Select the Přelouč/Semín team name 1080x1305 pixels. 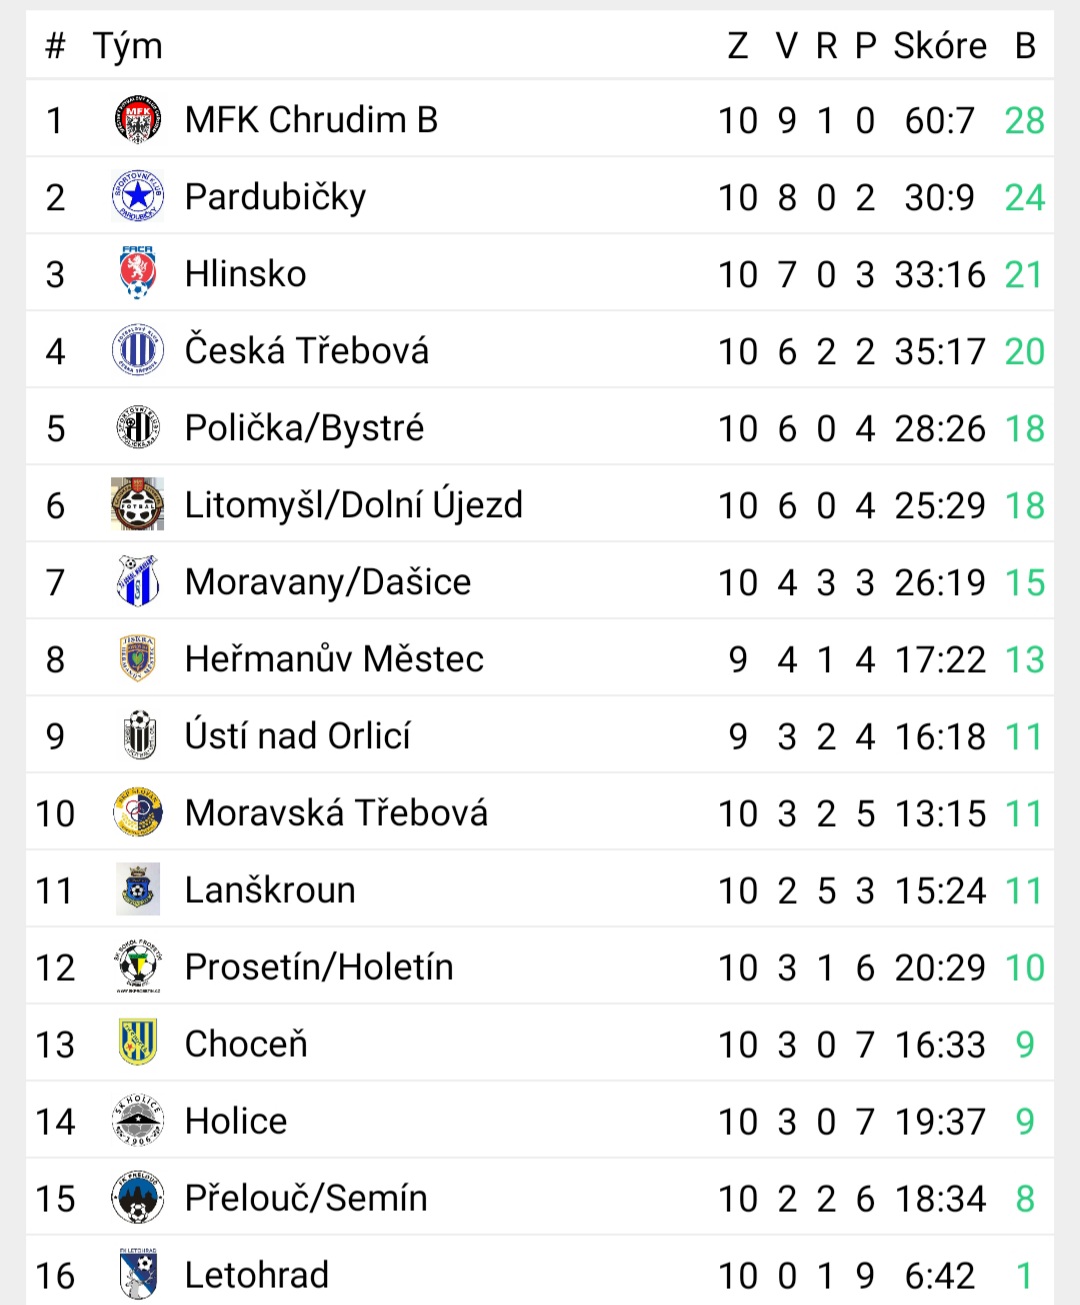[x=306, y=1198]
